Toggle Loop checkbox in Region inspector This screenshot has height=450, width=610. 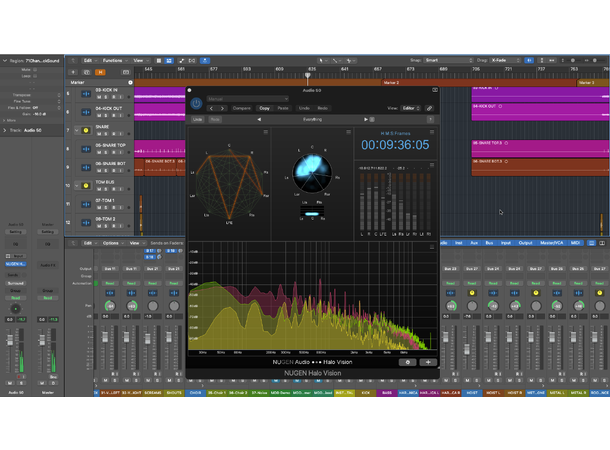click(35, 76)
